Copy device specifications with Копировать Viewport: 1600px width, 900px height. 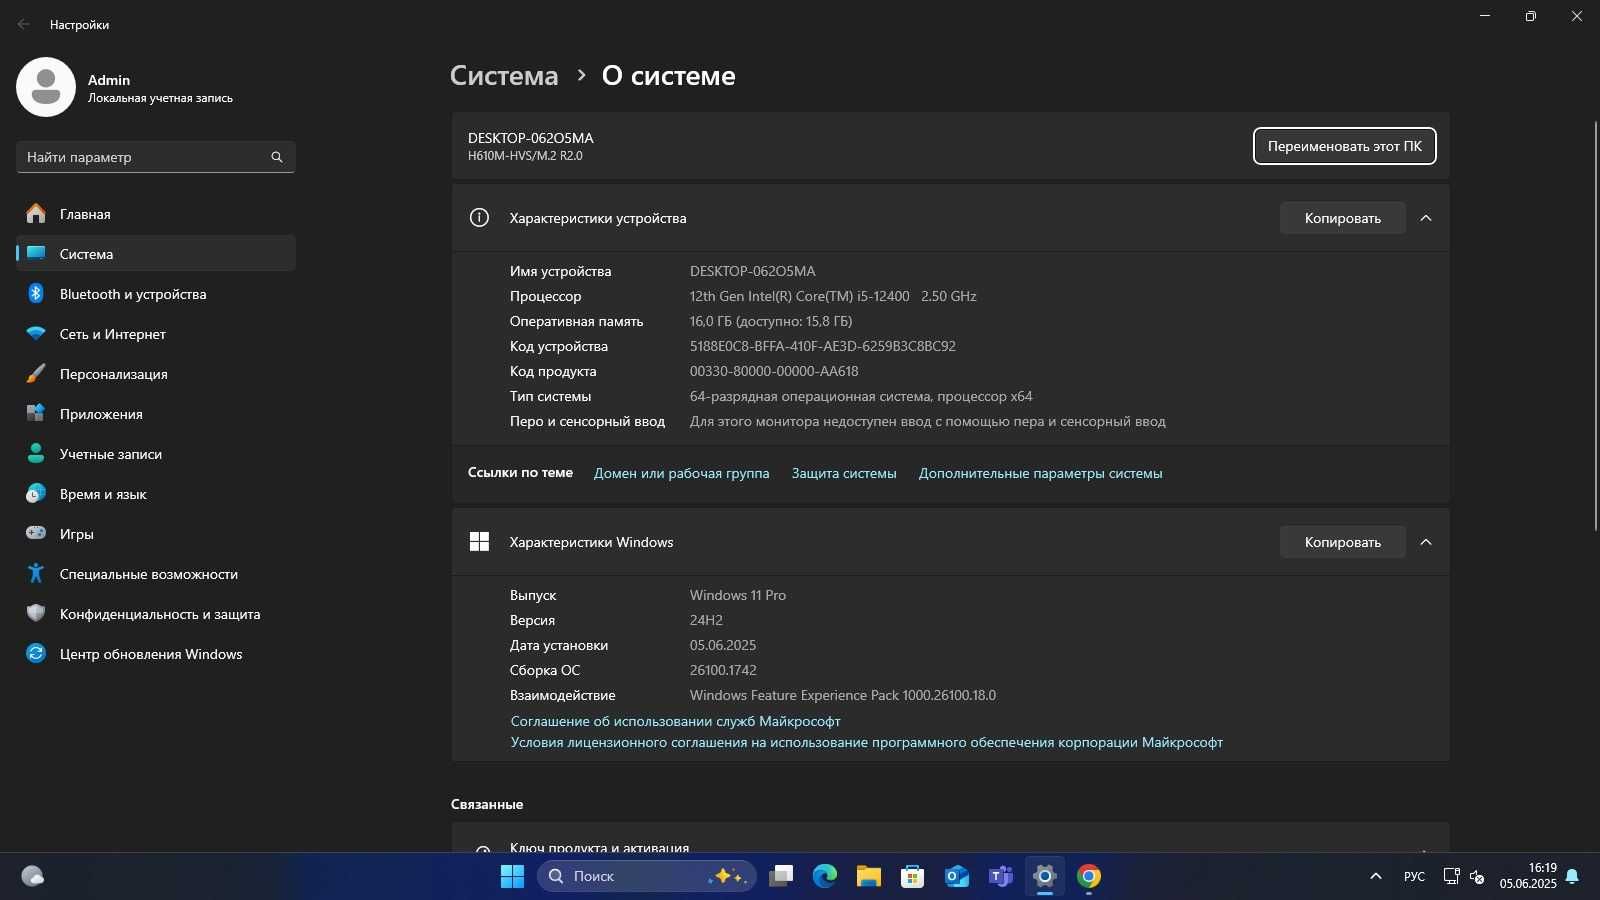tap(1343, 218)
